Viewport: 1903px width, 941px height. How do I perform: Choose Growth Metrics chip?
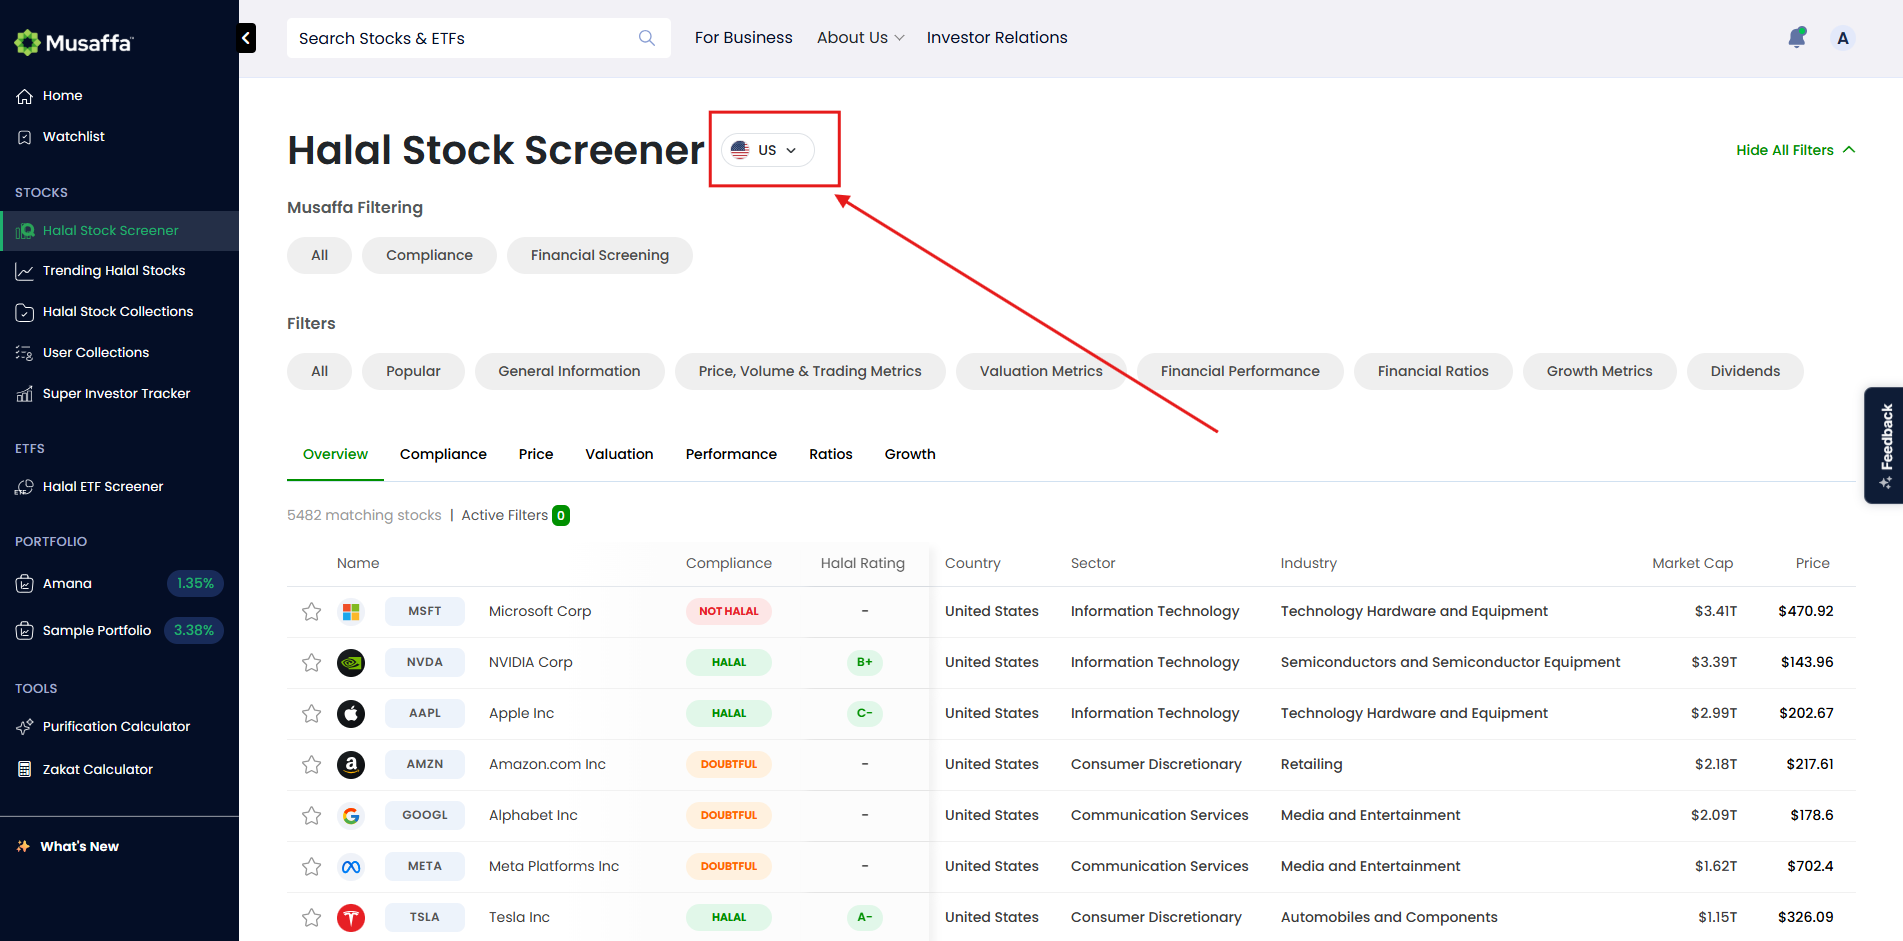1599,371
